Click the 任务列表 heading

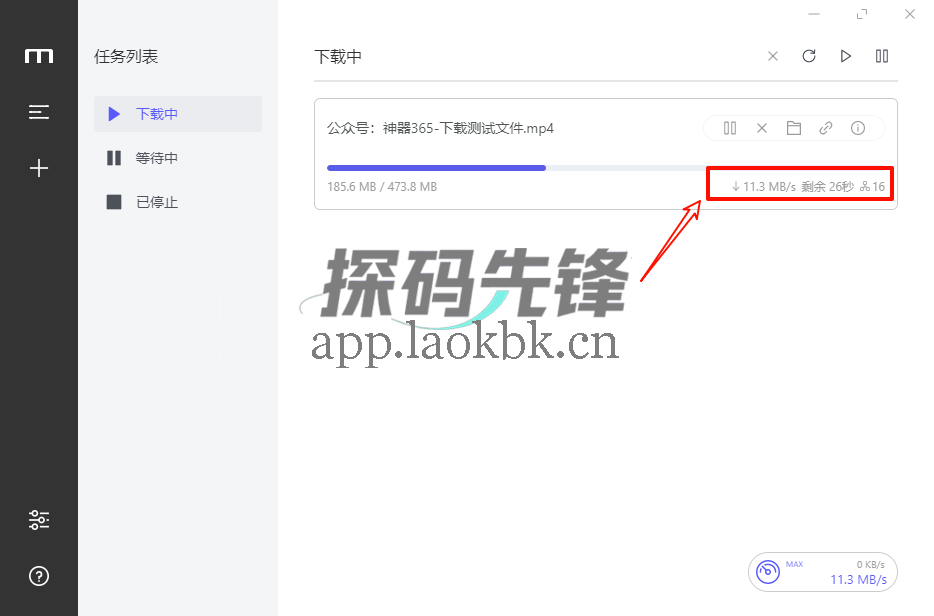click(x=126, y=57)
